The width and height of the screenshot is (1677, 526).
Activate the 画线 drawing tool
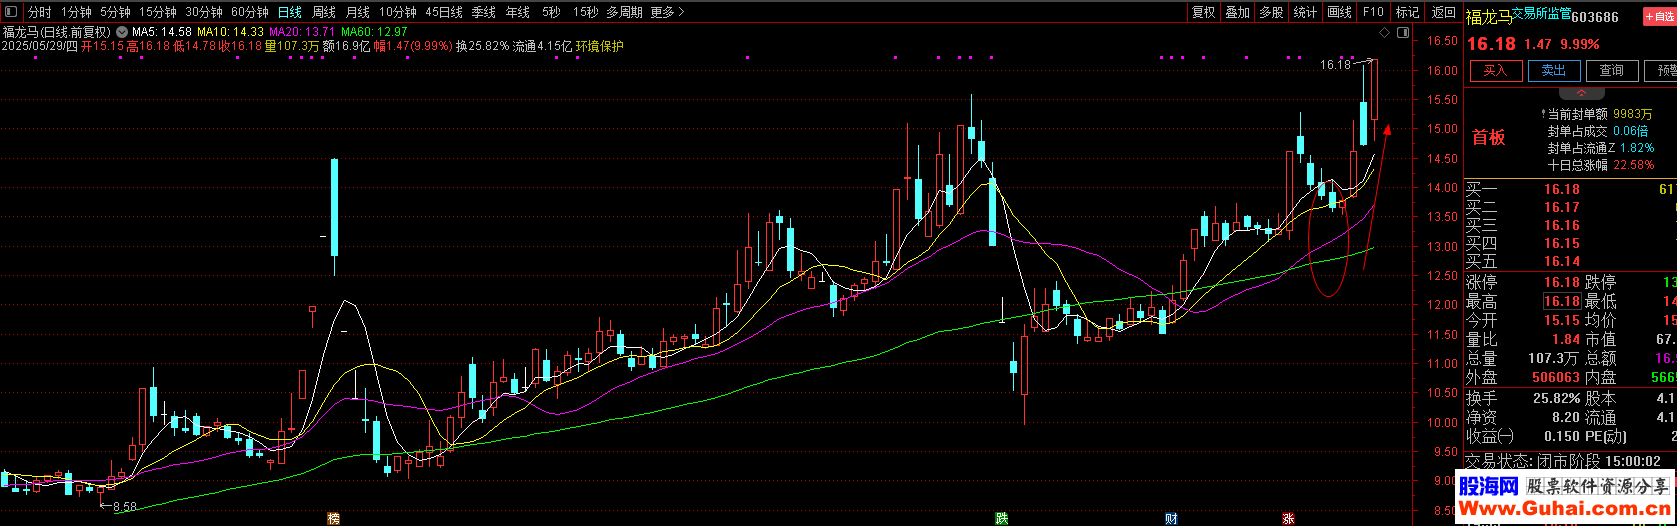coord(1339,12)
